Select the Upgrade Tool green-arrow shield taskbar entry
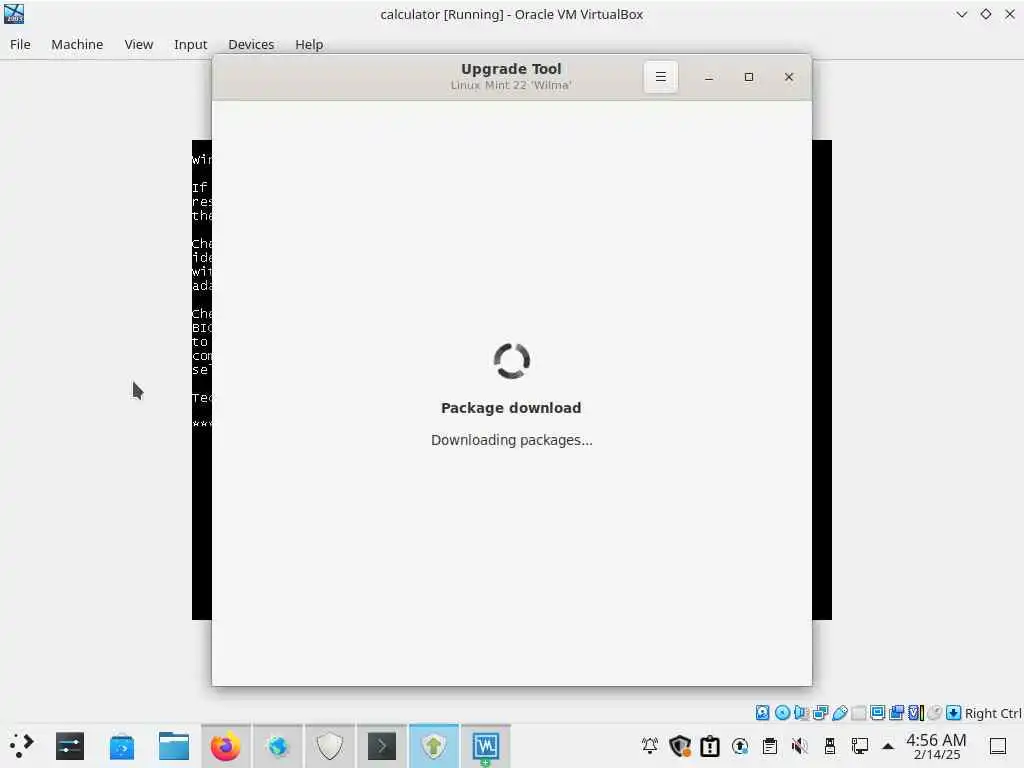Image resolution: width=1024 pixels, height=768 pixels. pyautogui.click(x=434, y=746)
